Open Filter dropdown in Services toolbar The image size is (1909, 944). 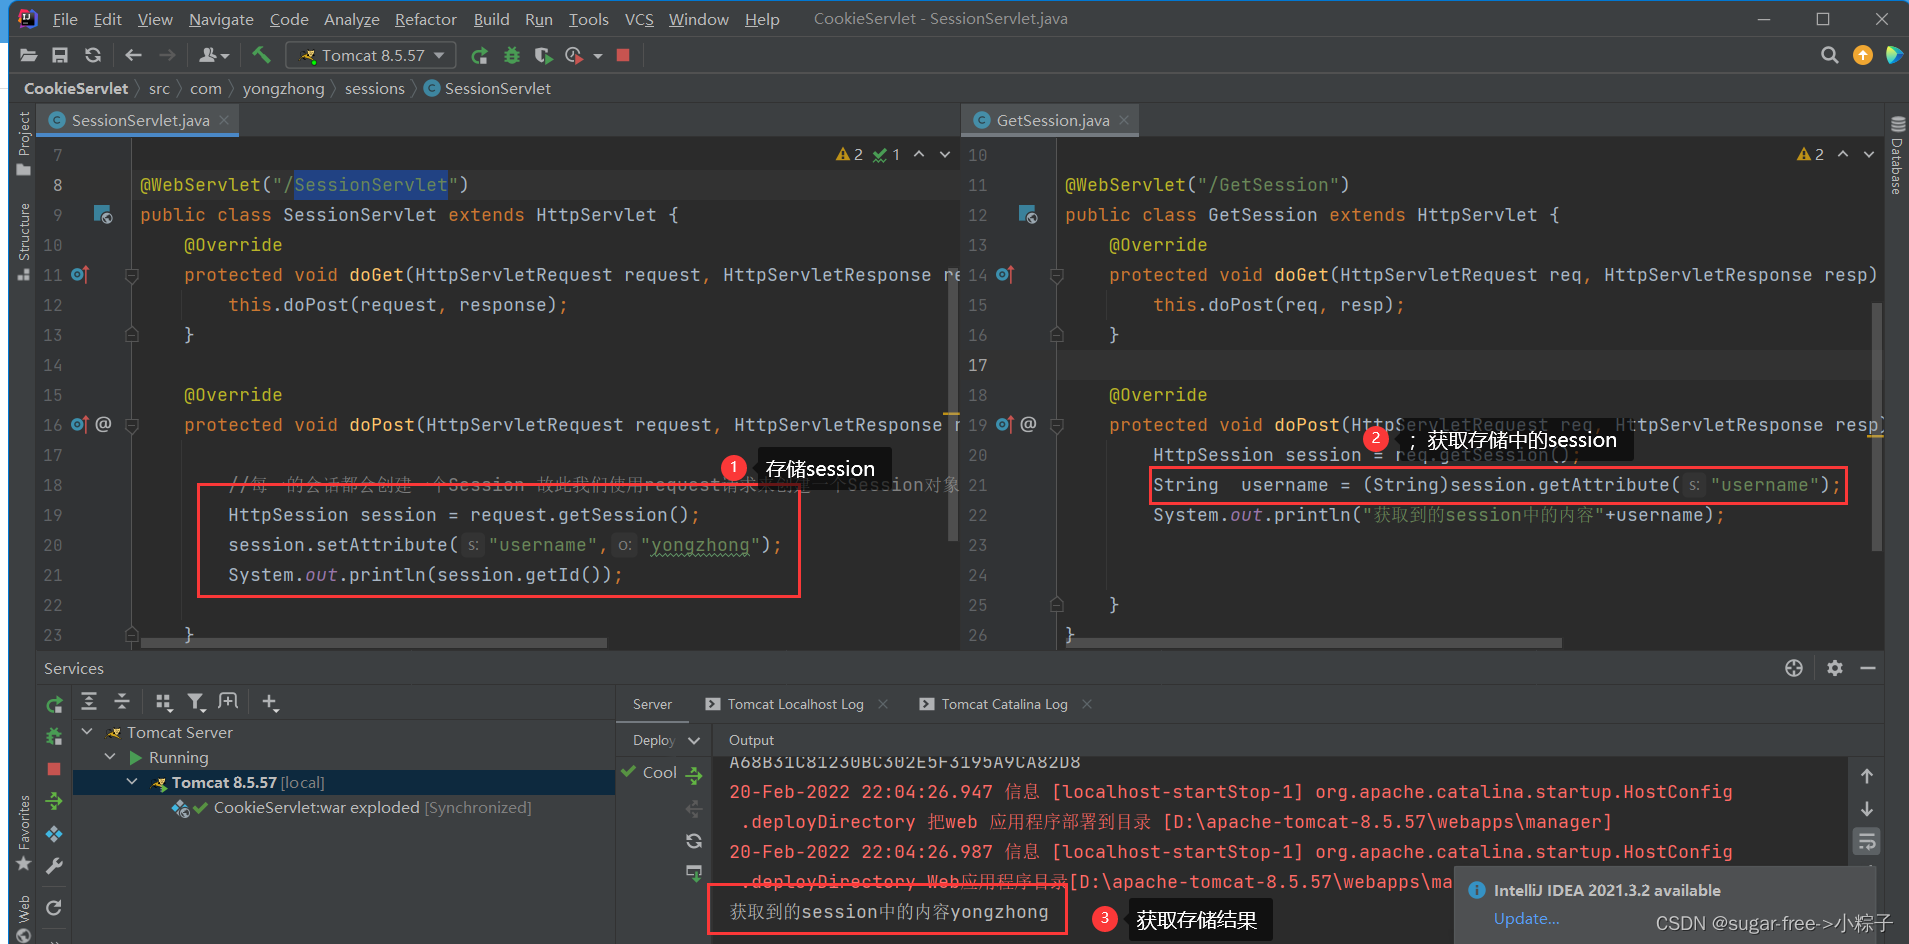[x=197, y=702]
